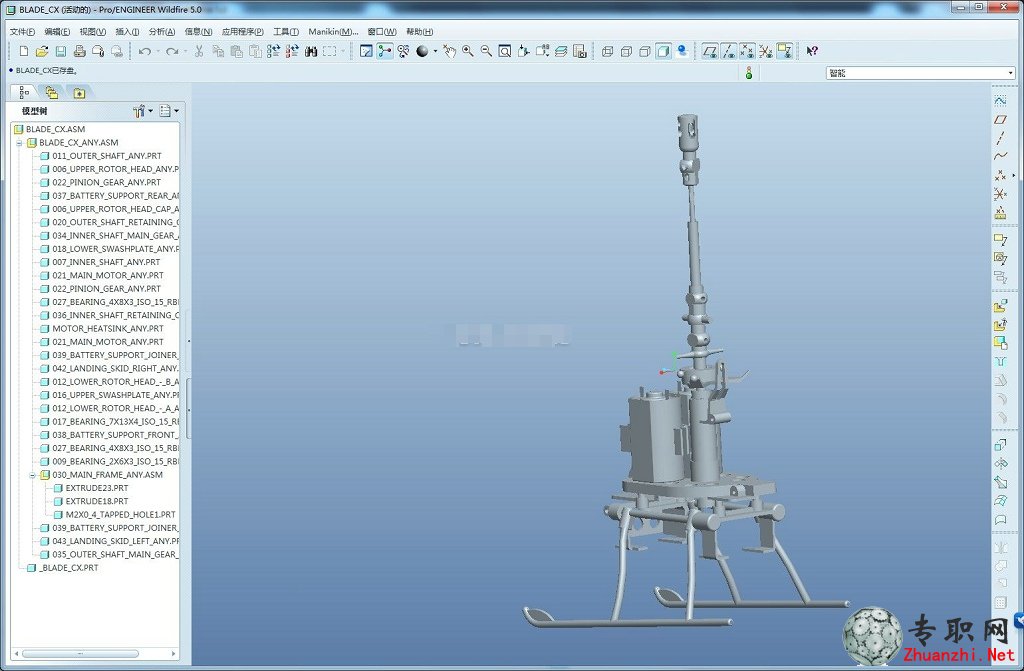
Task: Click the Zoom In magnifier icon
Action: point(468,51)
